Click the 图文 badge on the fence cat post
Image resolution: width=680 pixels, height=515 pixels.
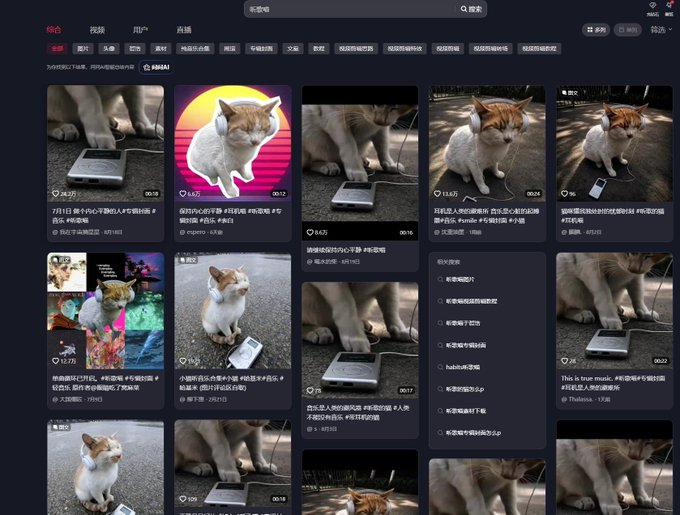coord(570,93)
